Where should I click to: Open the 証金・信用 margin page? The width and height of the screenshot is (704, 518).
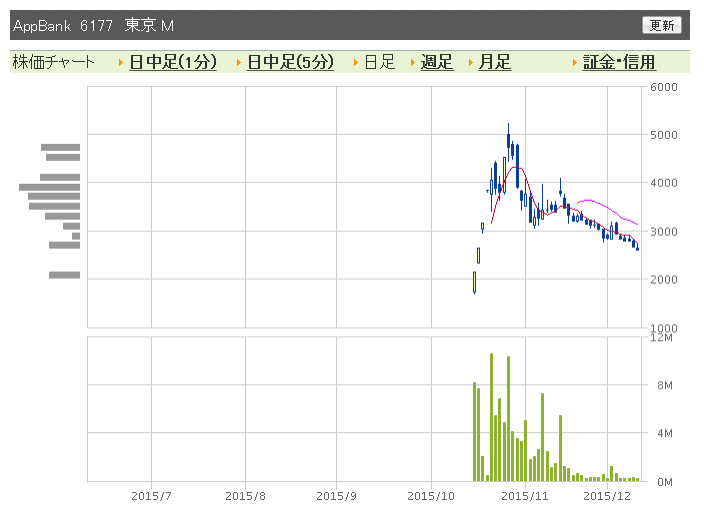(x=619, y=62)
